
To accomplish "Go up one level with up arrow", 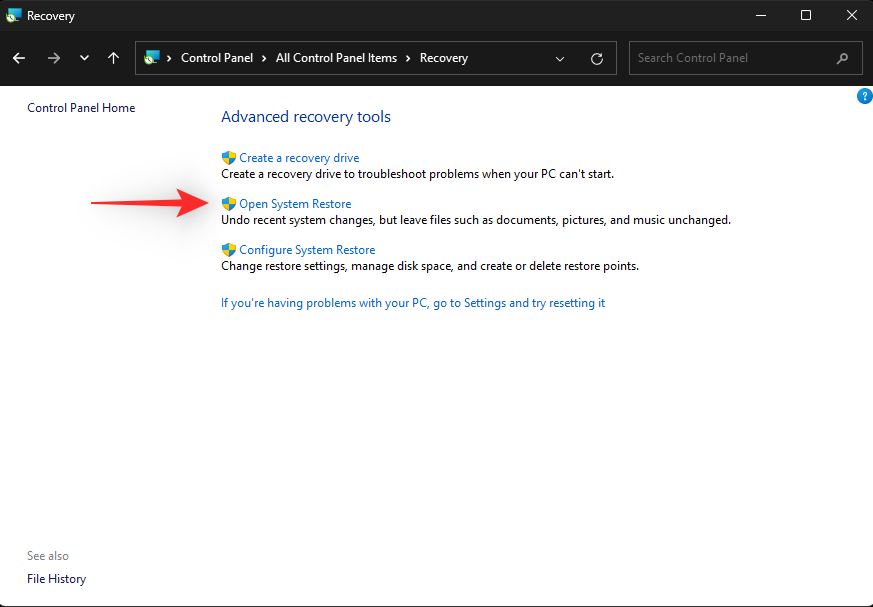I will pos(114,58).
